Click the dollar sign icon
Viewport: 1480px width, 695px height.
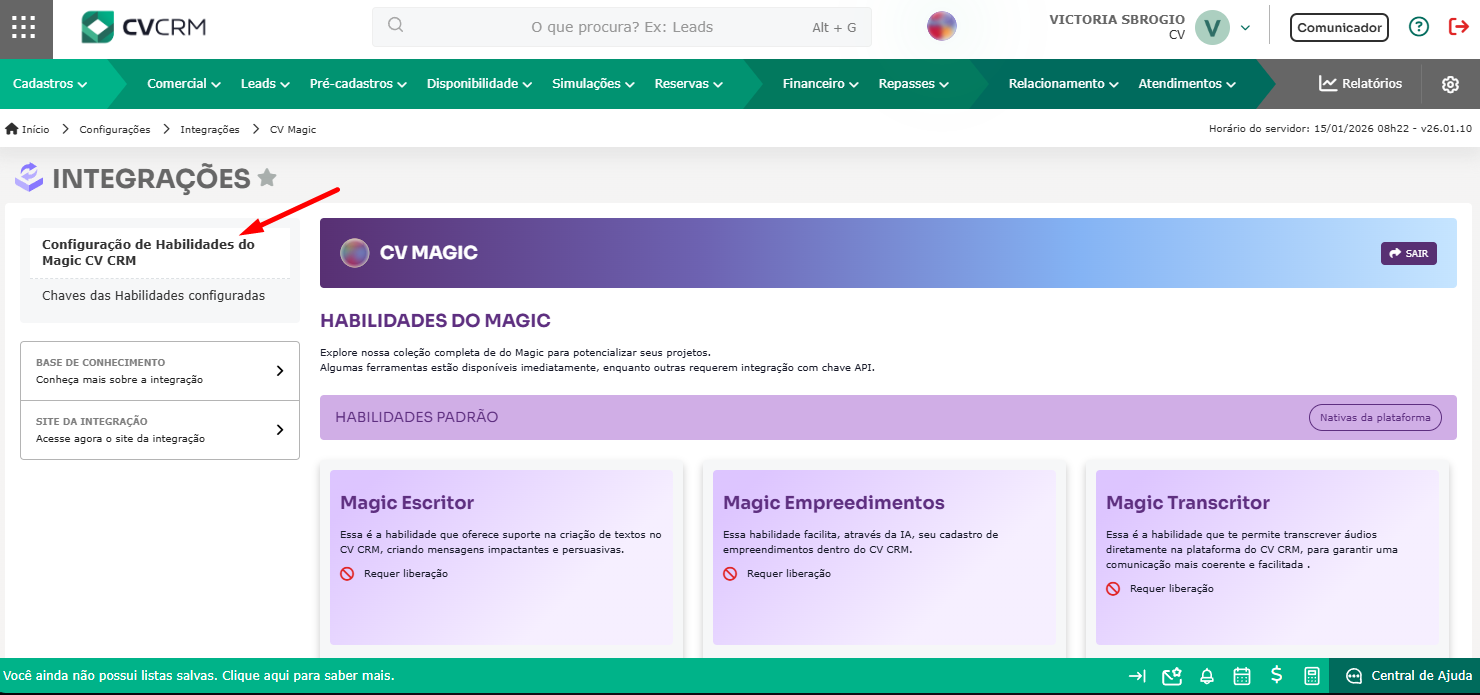point(1276,675)
